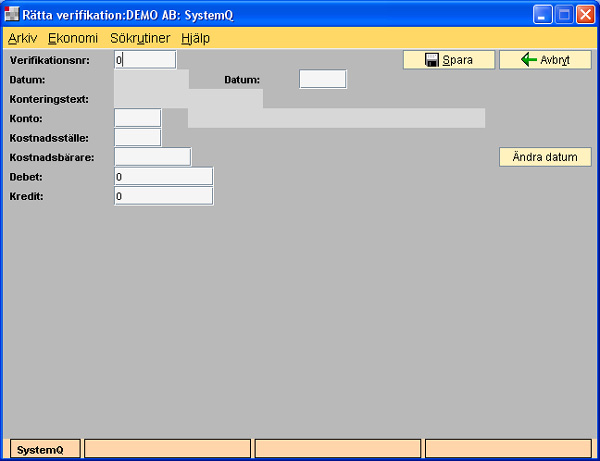Image resolution: width=600 pixels, height=461 pixels.
Task: Click the Debet amount field
Action: (x=164, y=176)
